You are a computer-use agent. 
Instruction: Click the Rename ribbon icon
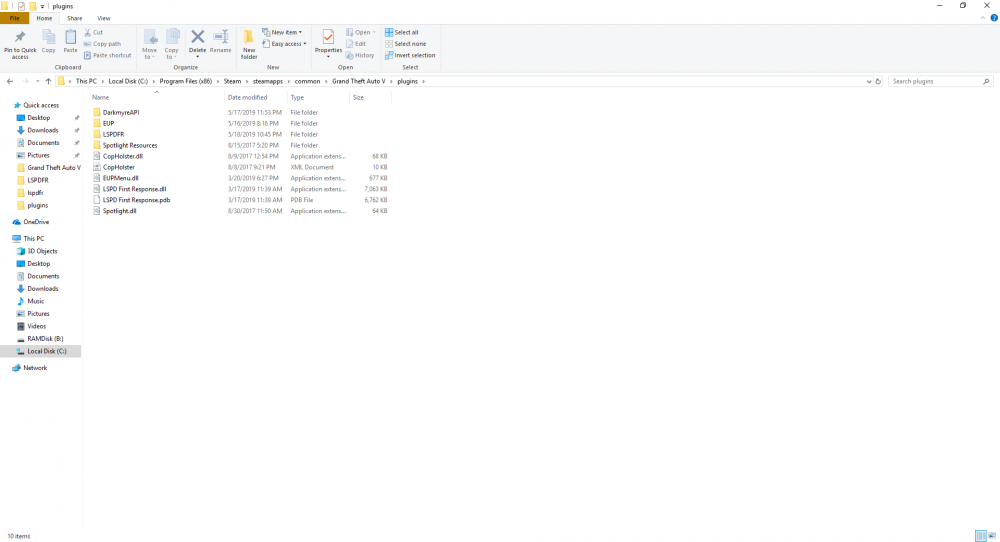pyautogui.click(x=221, y=37)
